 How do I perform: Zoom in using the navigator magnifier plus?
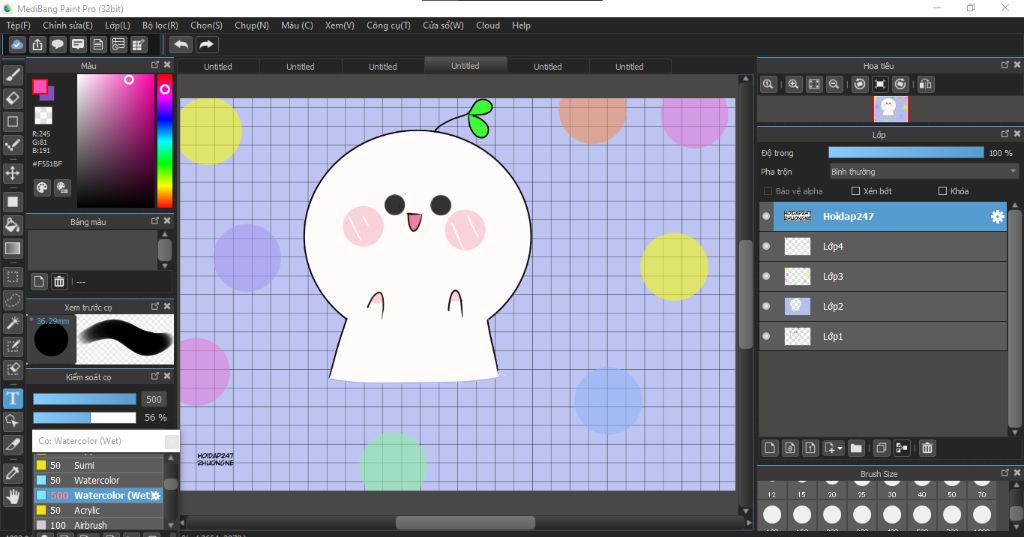tap(793, 85)
